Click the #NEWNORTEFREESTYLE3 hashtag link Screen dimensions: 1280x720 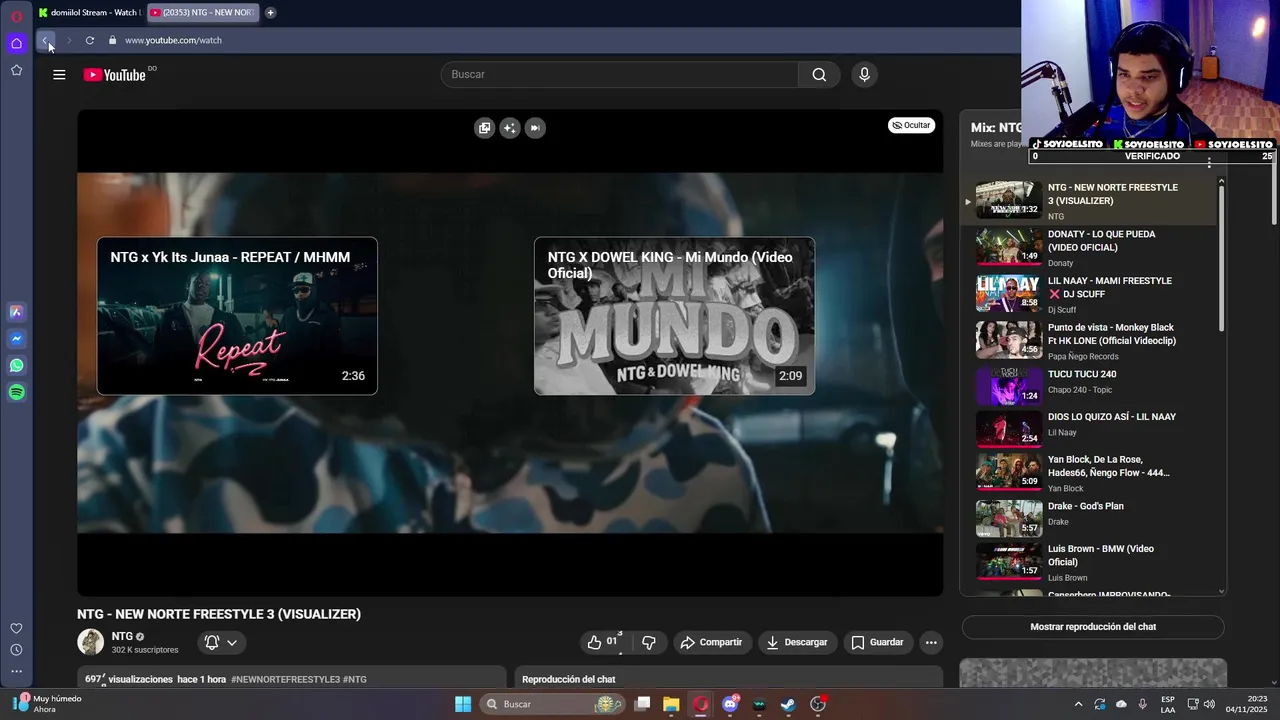[285, 679]
